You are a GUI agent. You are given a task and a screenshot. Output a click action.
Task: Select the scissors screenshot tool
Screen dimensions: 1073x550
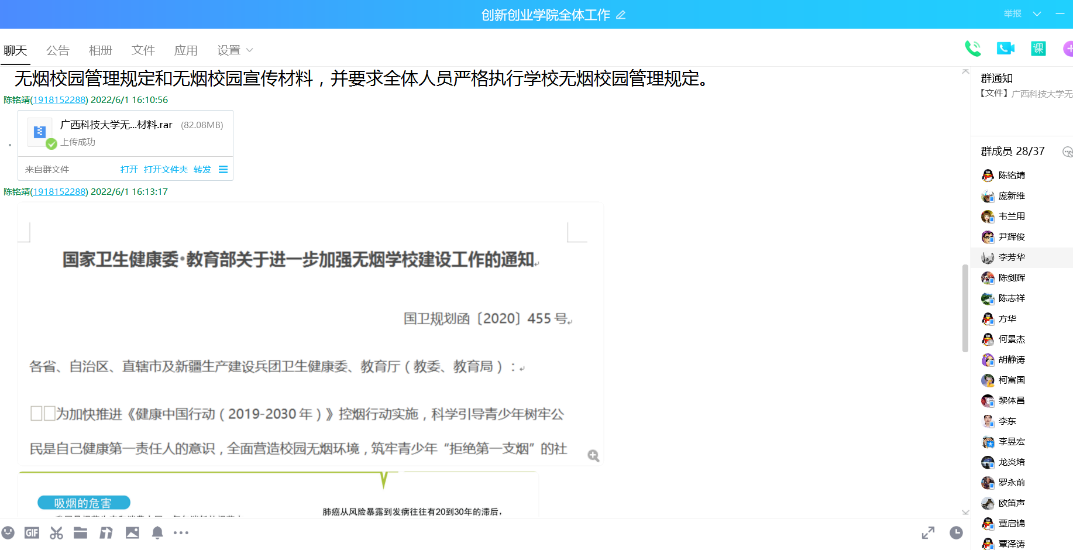[x=57, y=533]
